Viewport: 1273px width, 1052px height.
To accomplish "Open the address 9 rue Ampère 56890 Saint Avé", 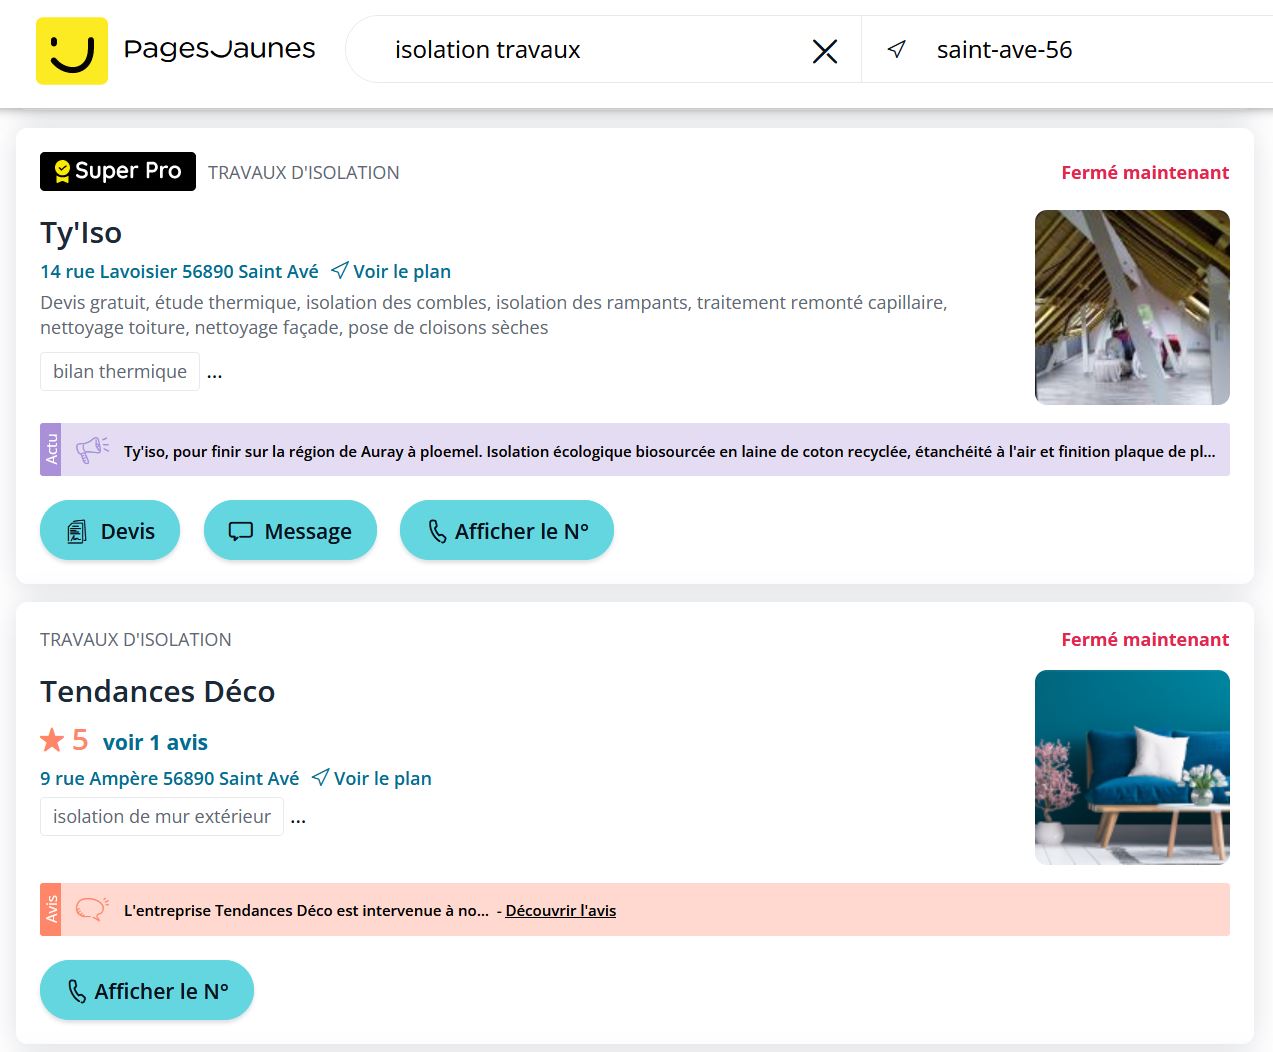I will click(x=169, y=778).
